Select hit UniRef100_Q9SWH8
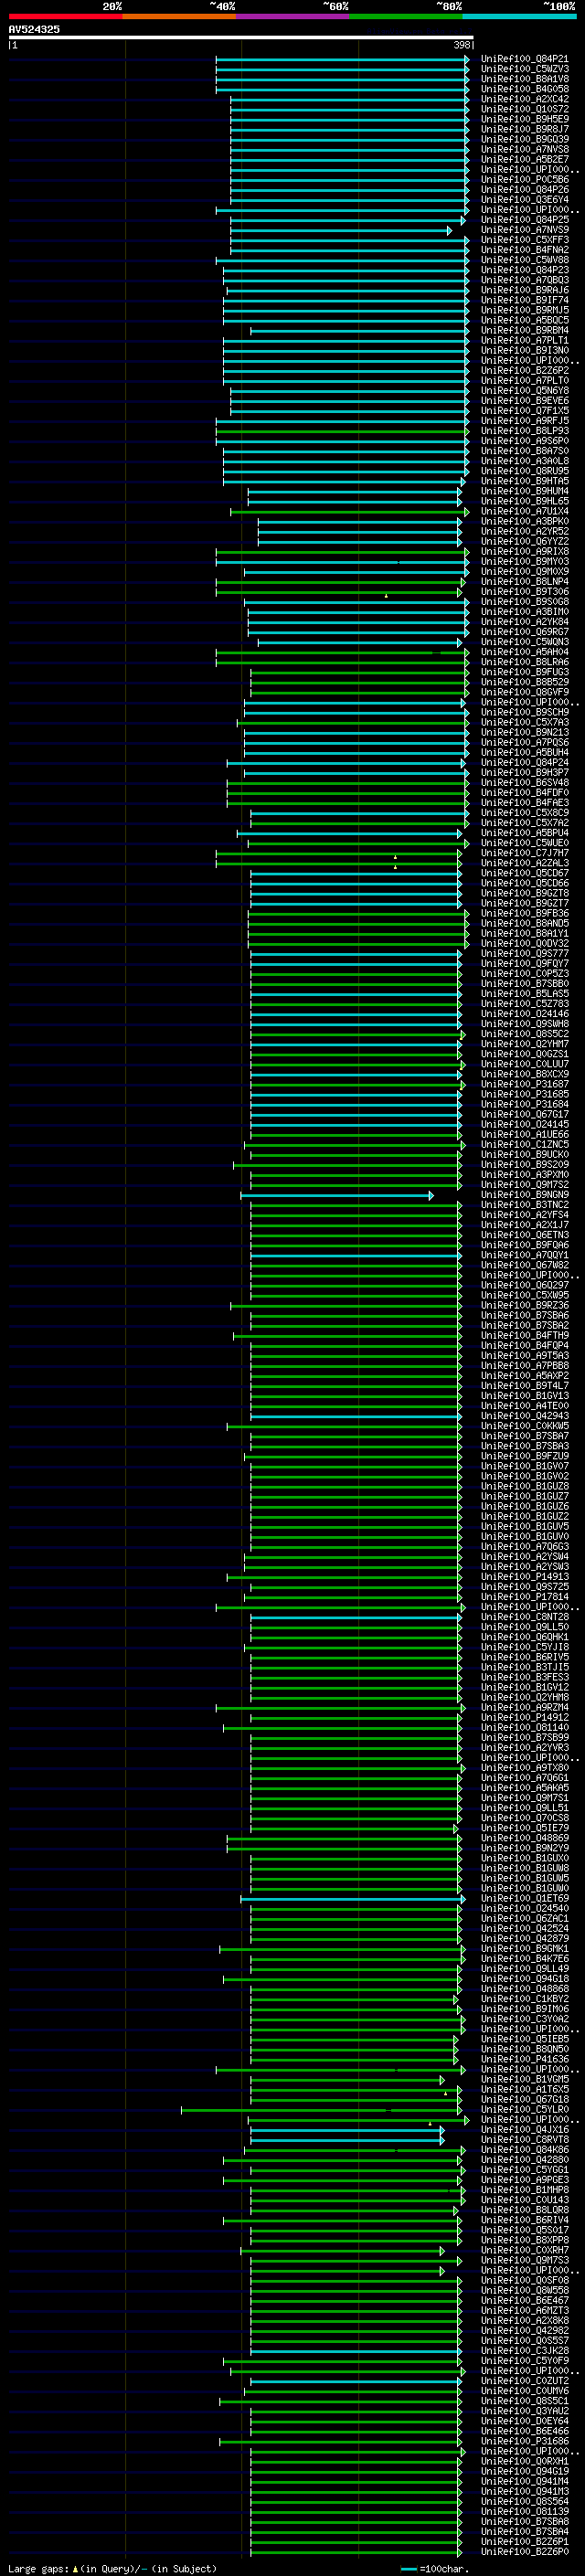The image size is (585, 2576). coord(525,1024)
